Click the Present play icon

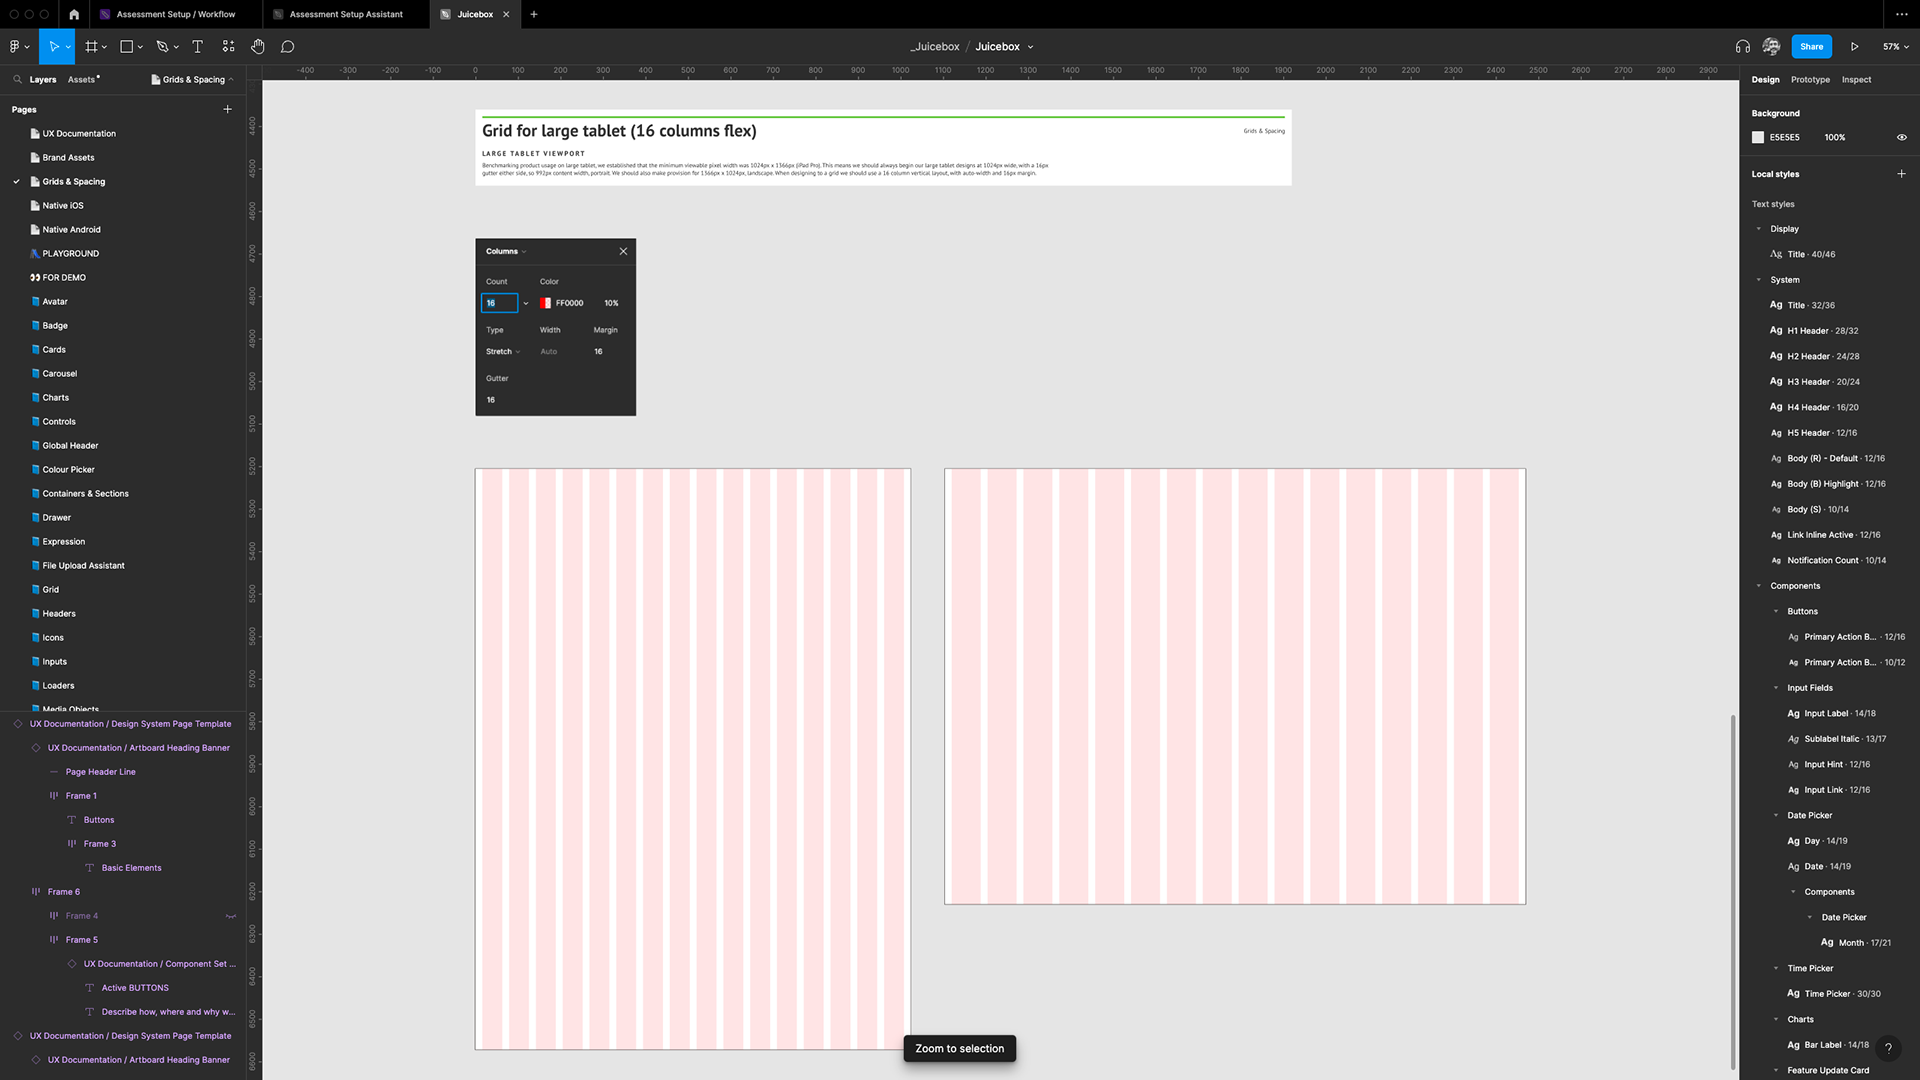pyautogui.click(x=1854, y=47)
